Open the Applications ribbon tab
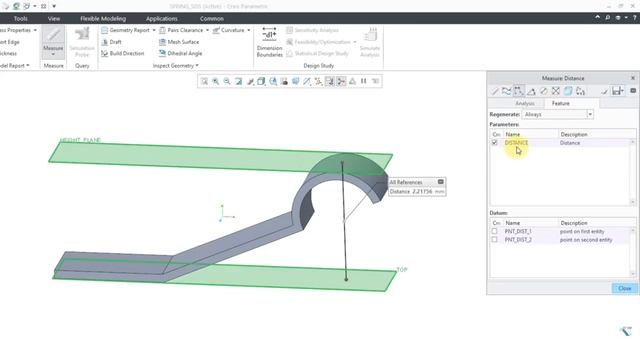640x360 pixels. [x=162, y=19]
